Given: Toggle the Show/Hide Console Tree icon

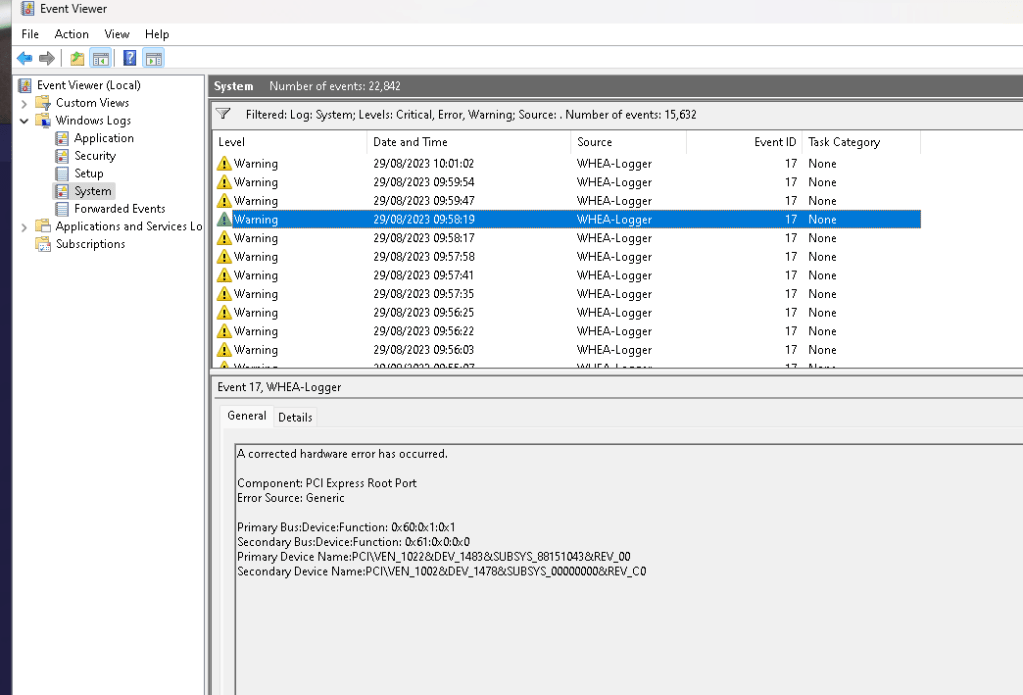Looking at the screenshot, I should [x=100, y=59].
